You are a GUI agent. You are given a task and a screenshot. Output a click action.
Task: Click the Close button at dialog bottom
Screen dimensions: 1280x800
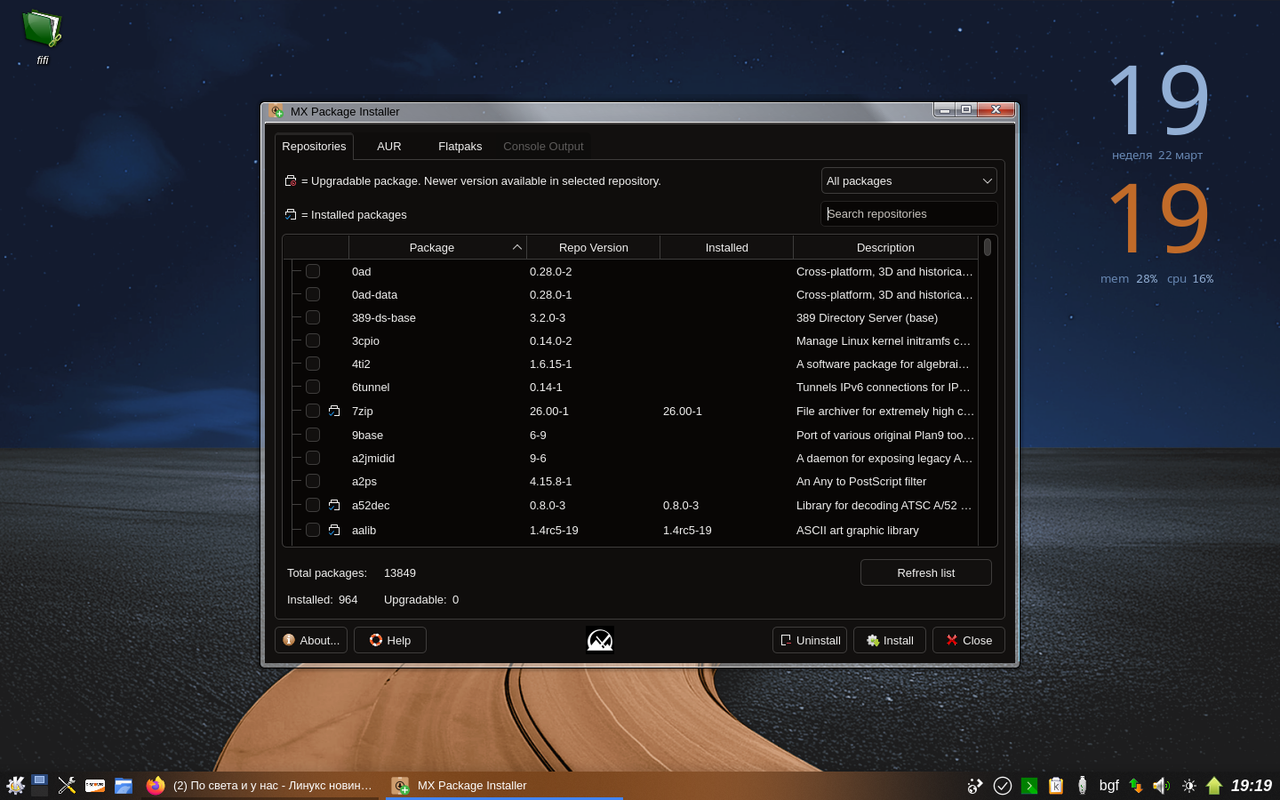pos(969,640)
